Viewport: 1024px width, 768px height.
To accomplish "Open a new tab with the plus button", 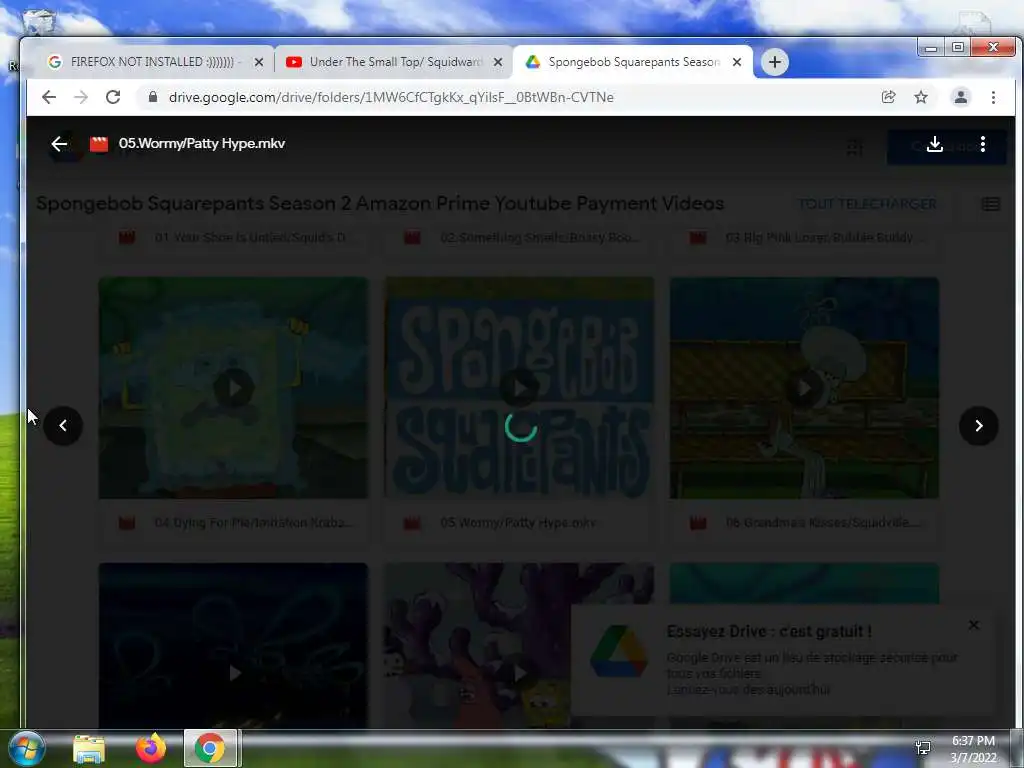I will pyautogui.click(x=775, y=62).
